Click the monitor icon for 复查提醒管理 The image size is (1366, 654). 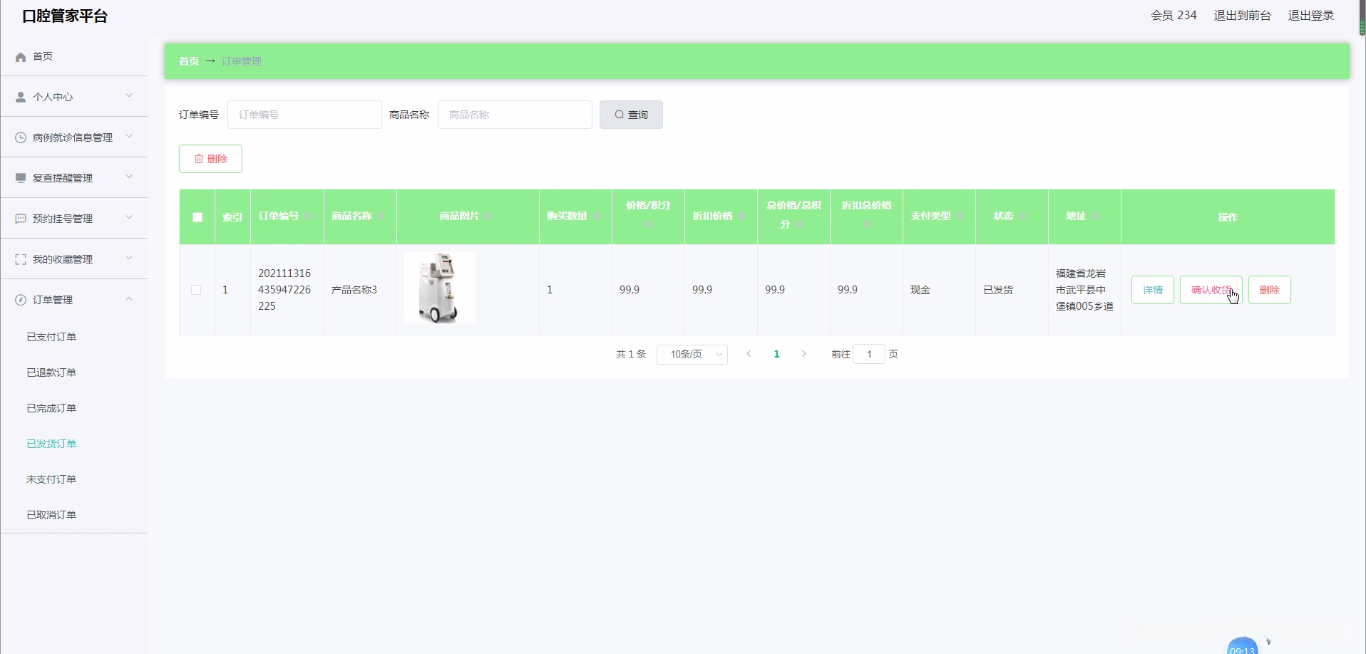pyautogui.click(x=21, y=178)
